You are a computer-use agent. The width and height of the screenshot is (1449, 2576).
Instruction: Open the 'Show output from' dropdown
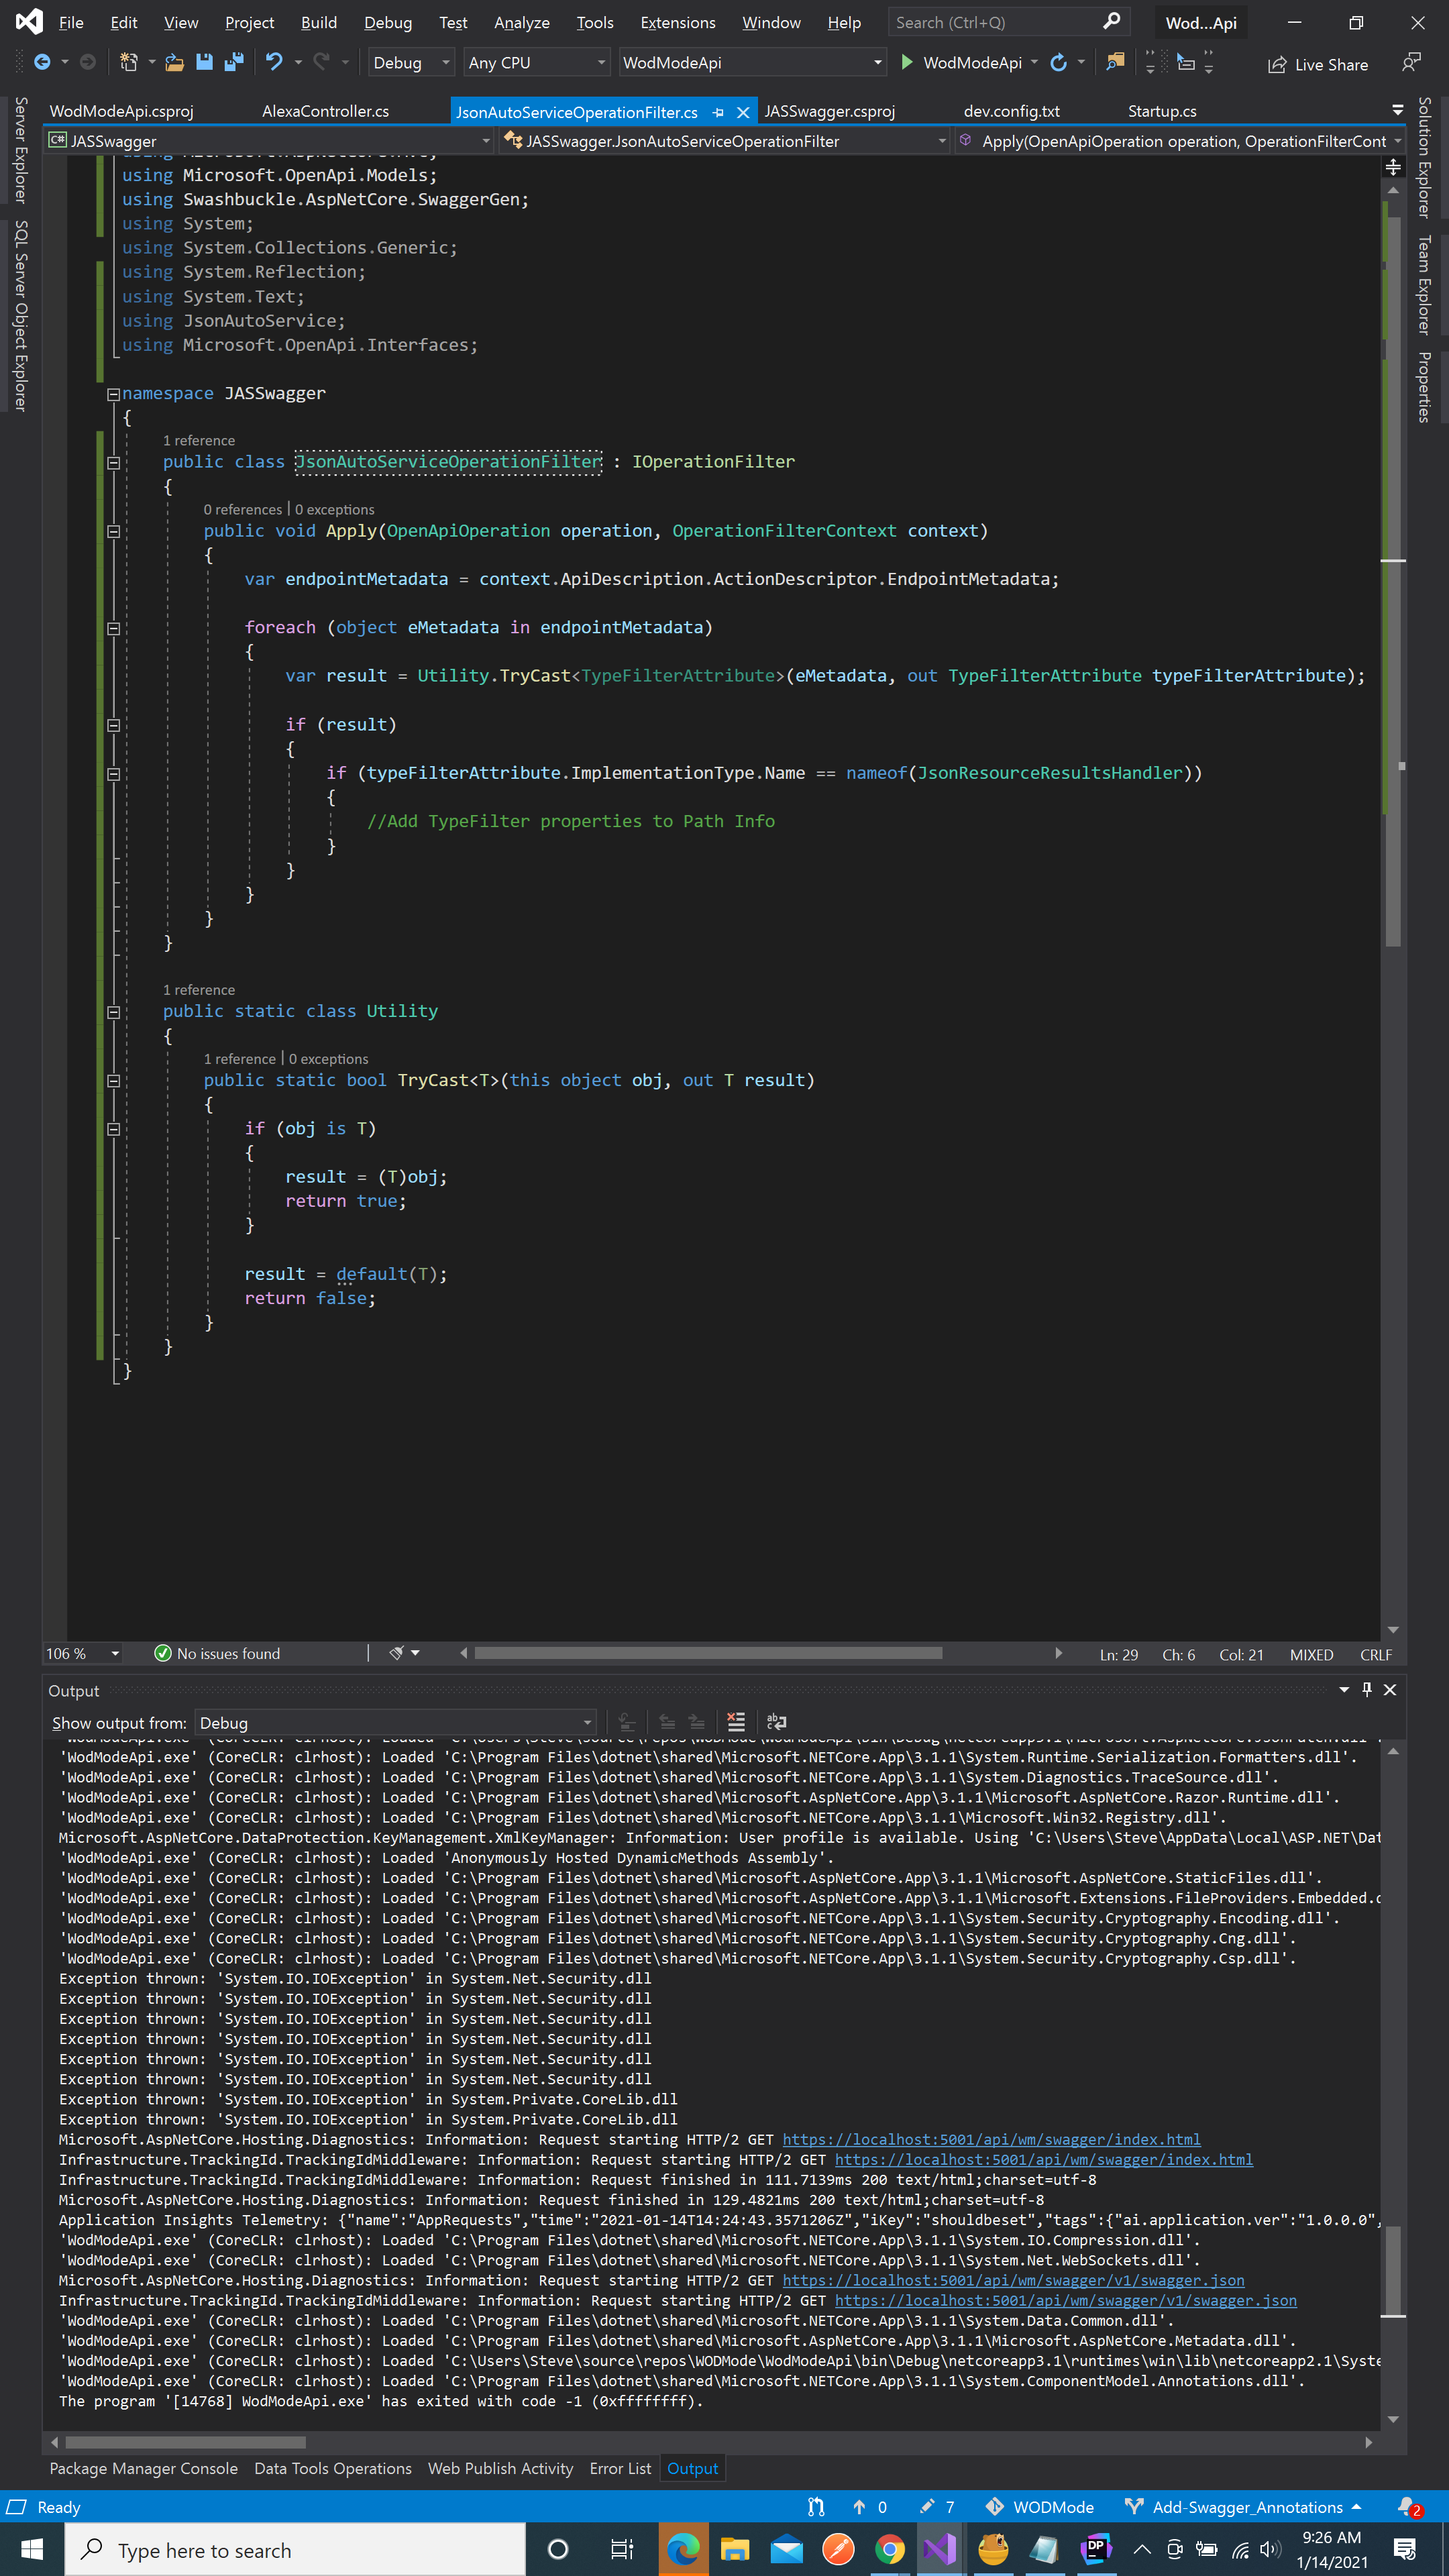point(395,1722)
